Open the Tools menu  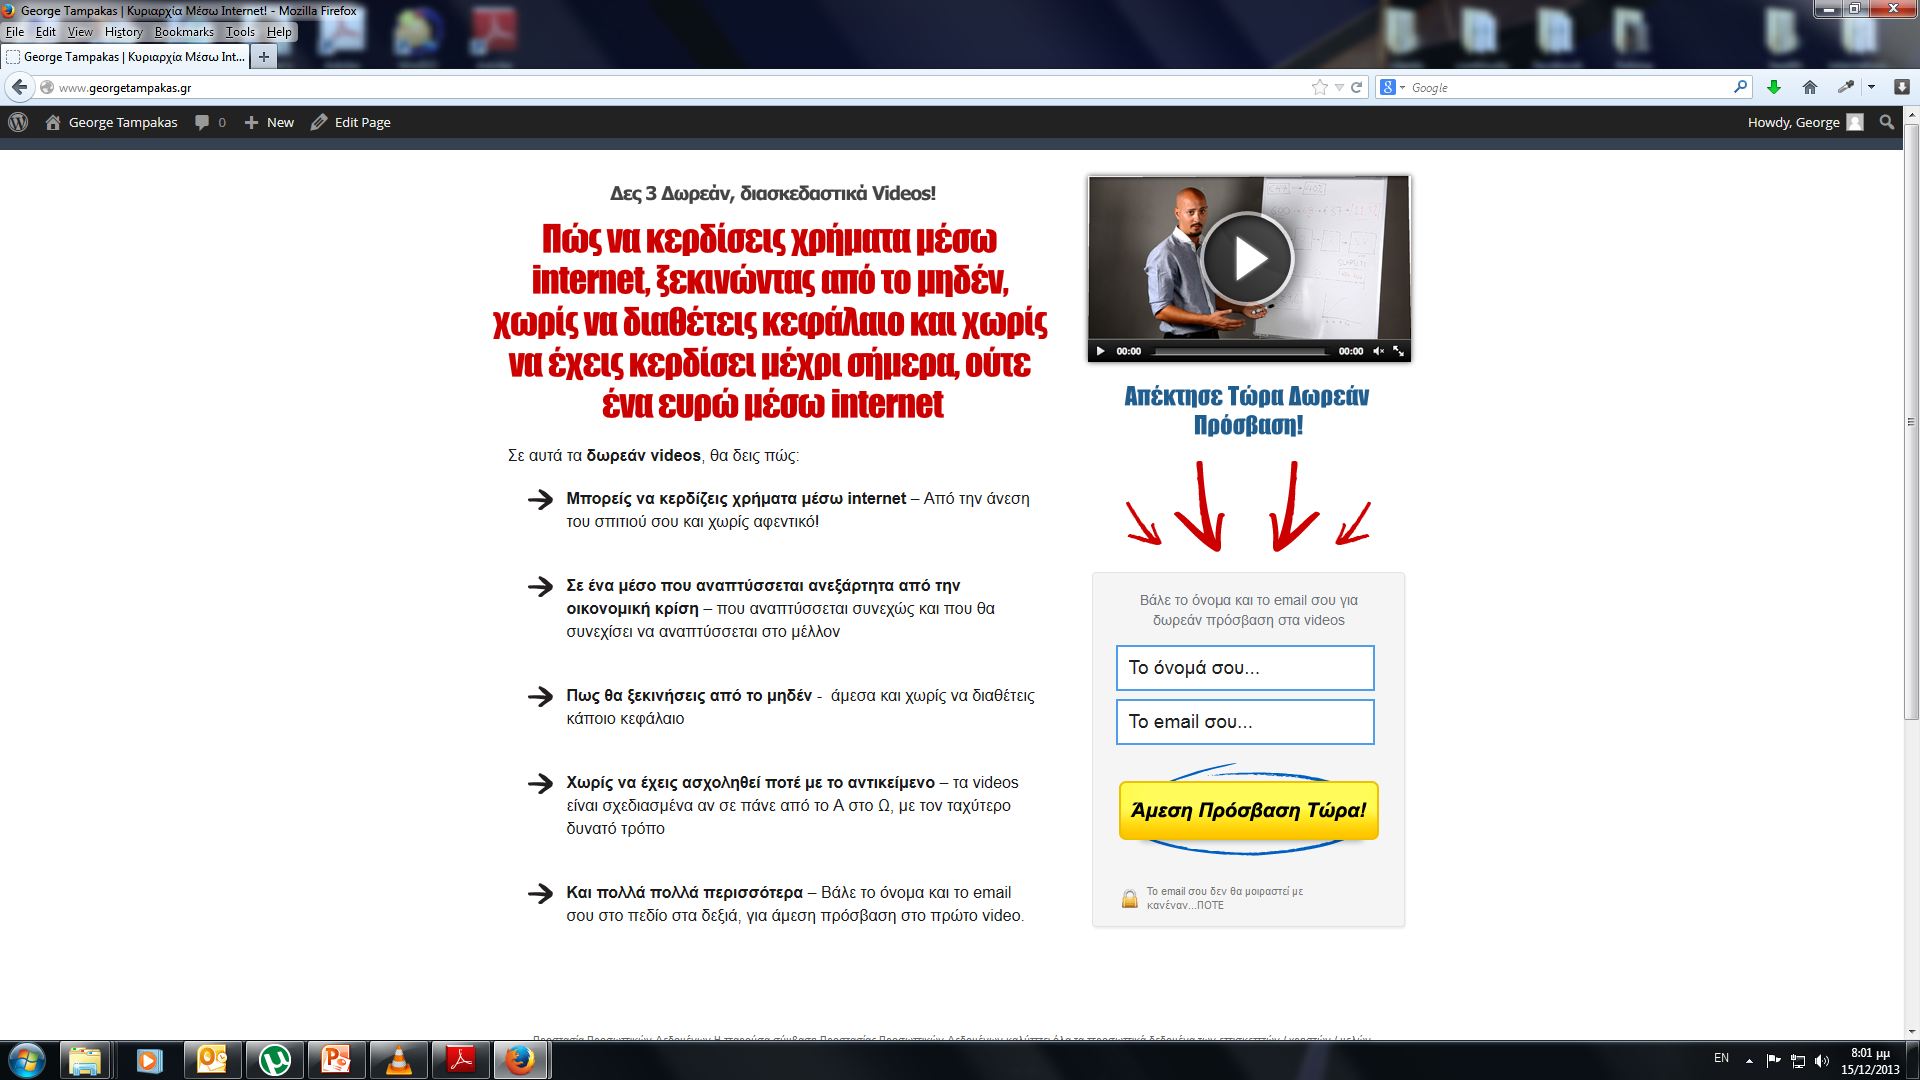click(x=240, y=32)
